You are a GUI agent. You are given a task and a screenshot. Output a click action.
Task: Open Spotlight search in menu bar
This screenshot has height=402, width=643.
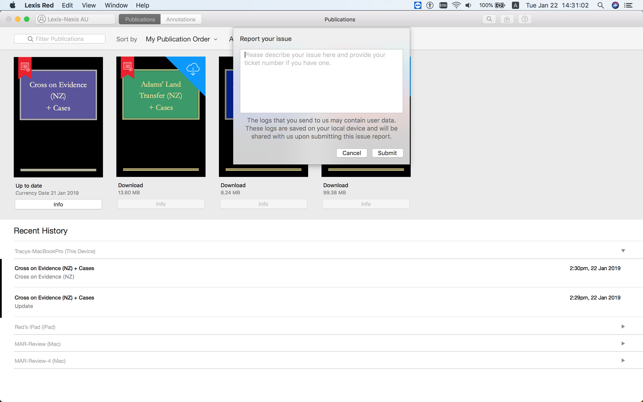600,5
